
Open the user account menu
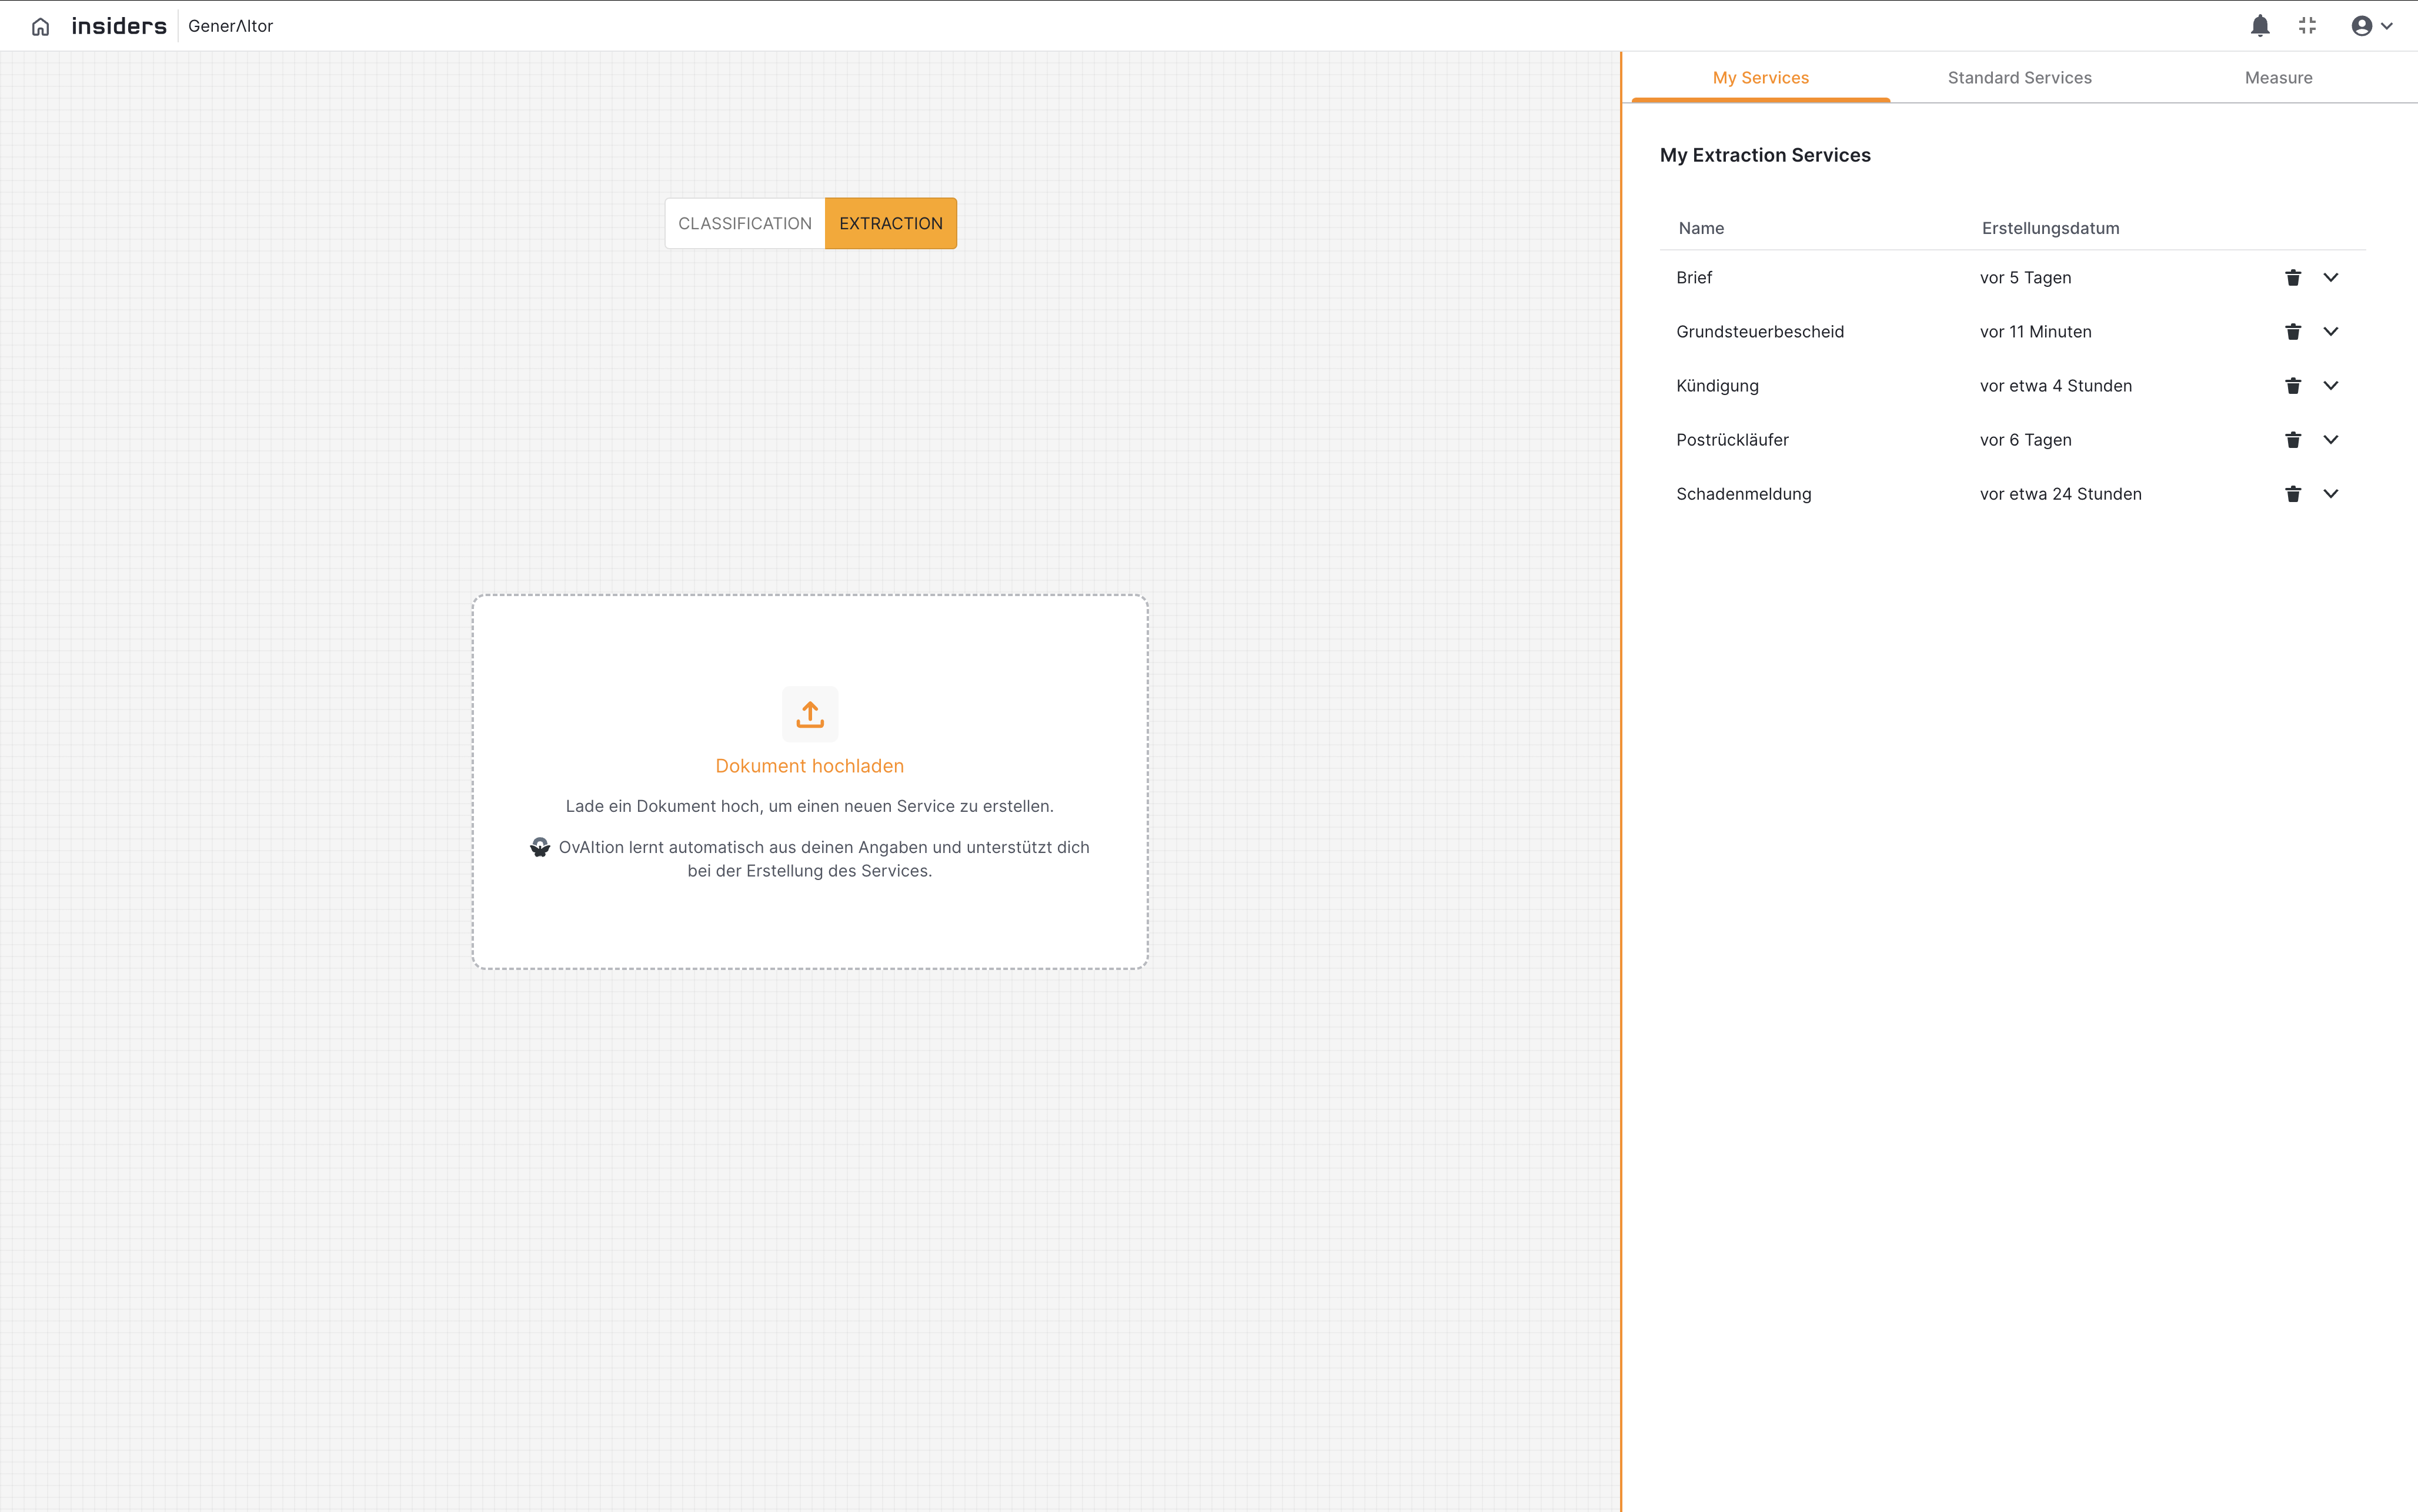[x=2371, y=26]
